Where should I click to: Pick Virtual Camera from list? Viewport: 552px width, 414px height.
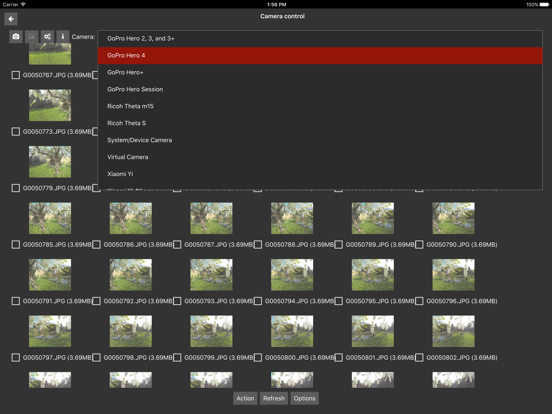[320, 157]
